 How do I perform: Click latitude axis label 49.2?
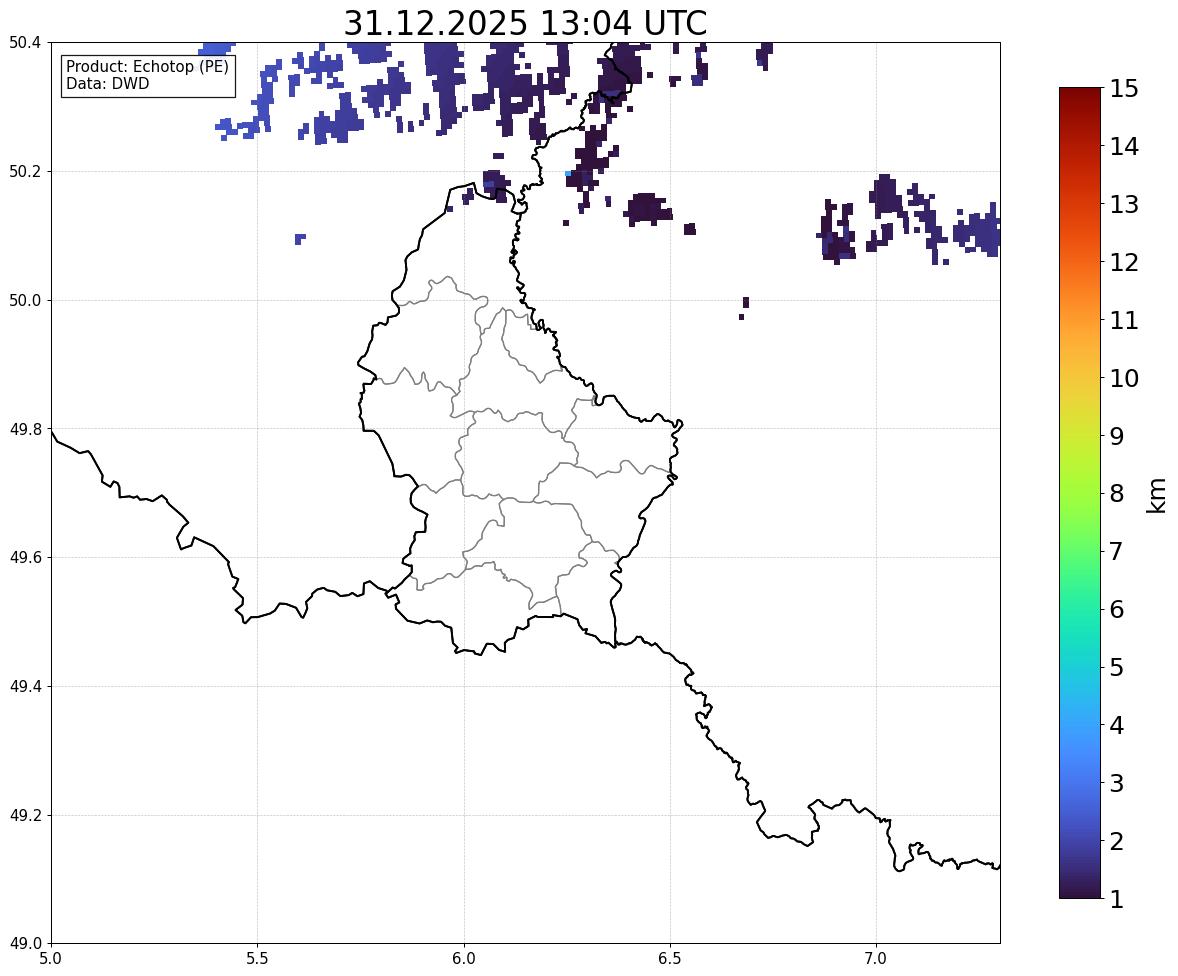pos(25,815)
